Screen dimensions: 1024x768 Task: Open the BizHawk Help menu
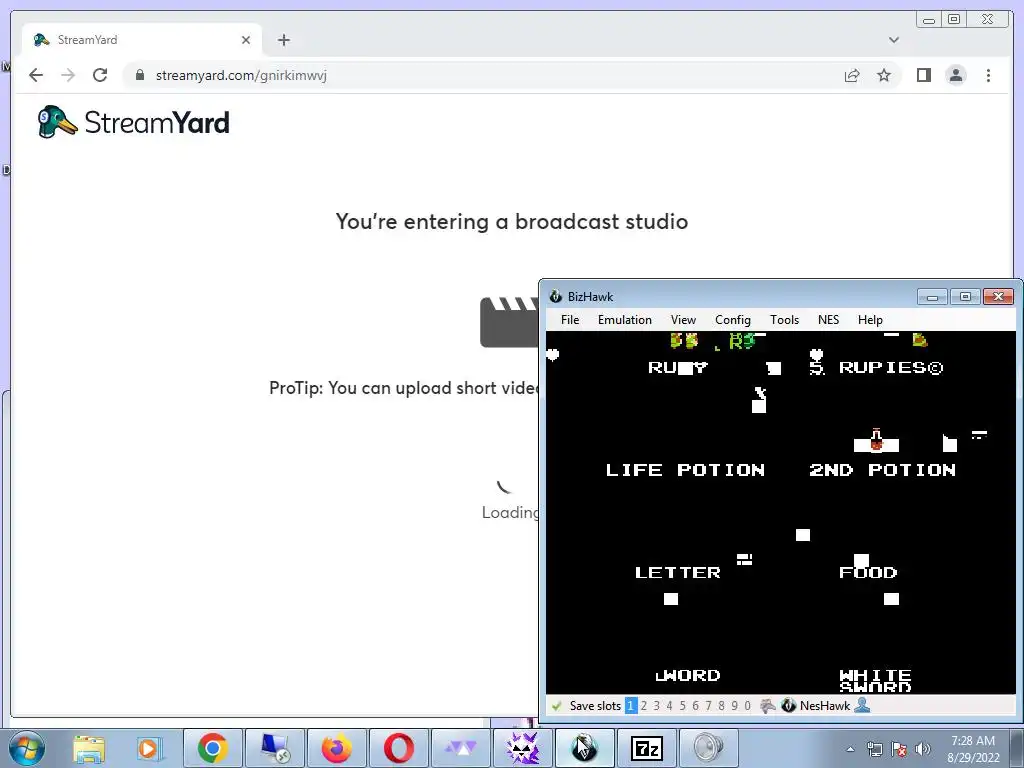point(870,320)
